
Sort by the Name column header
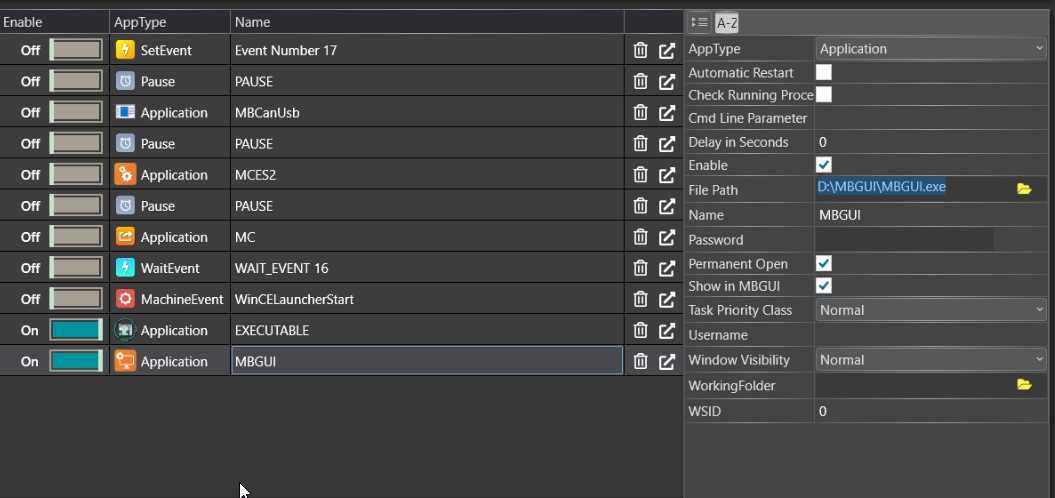pyautogui.click(x=427, y=22)
